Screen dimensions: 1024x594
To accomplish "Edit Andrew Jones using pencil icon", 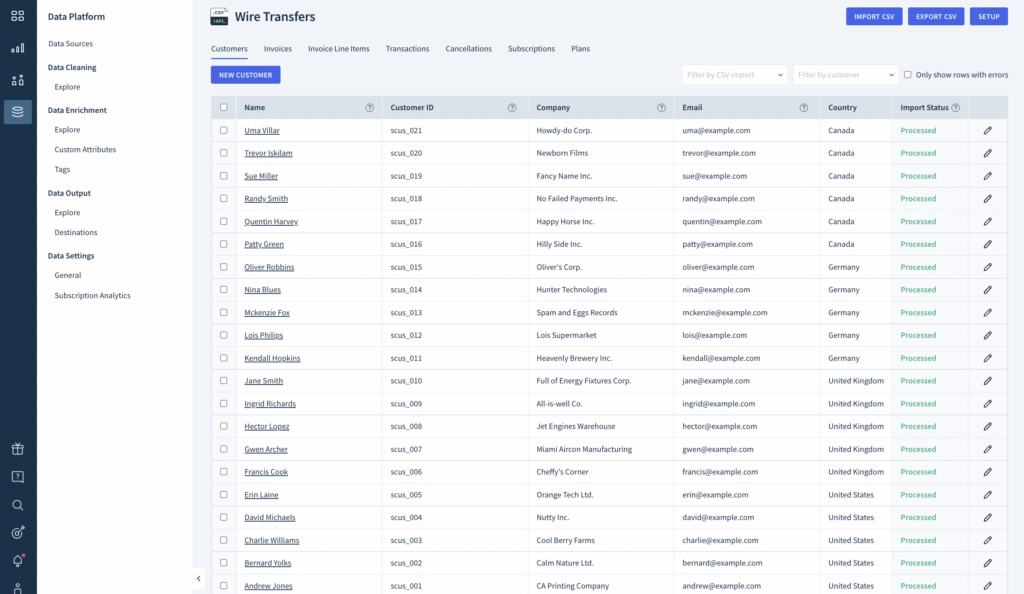I will pos(987,586).
